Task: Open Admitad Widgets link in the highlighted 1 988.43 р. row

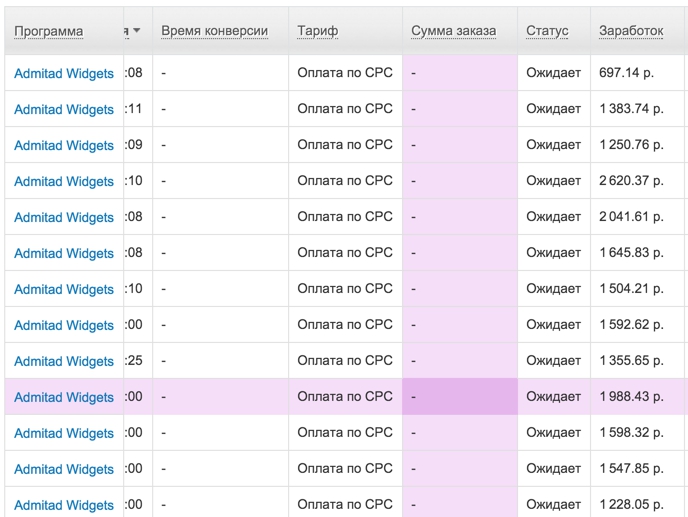Action: click(64, 397)
